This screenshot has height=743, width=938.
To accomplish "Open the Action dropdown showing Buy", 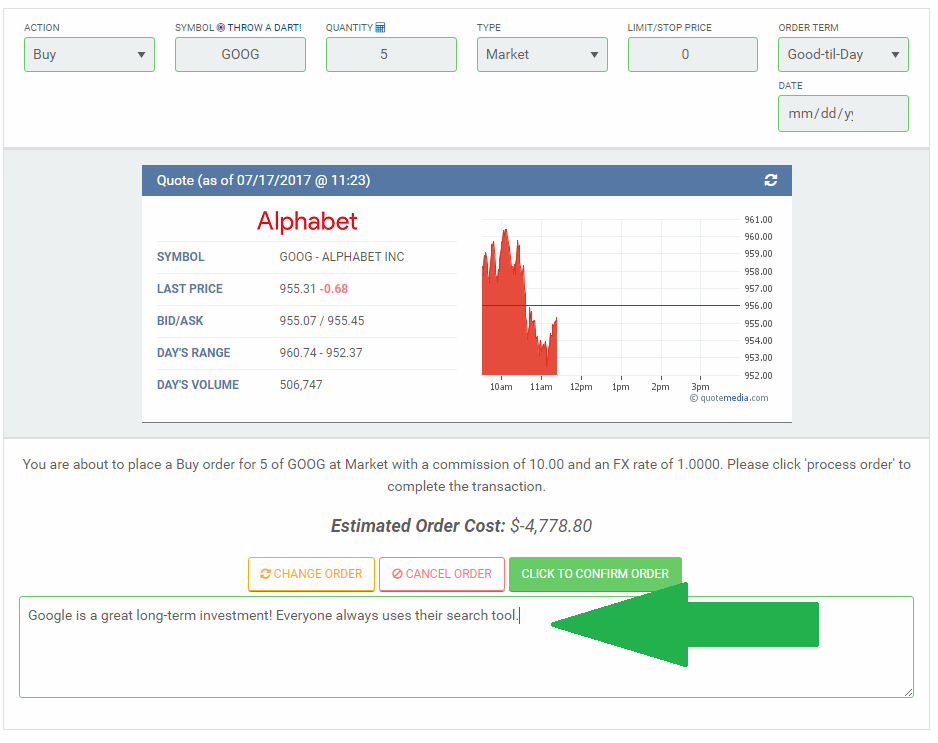I will [x=89, y=54].
